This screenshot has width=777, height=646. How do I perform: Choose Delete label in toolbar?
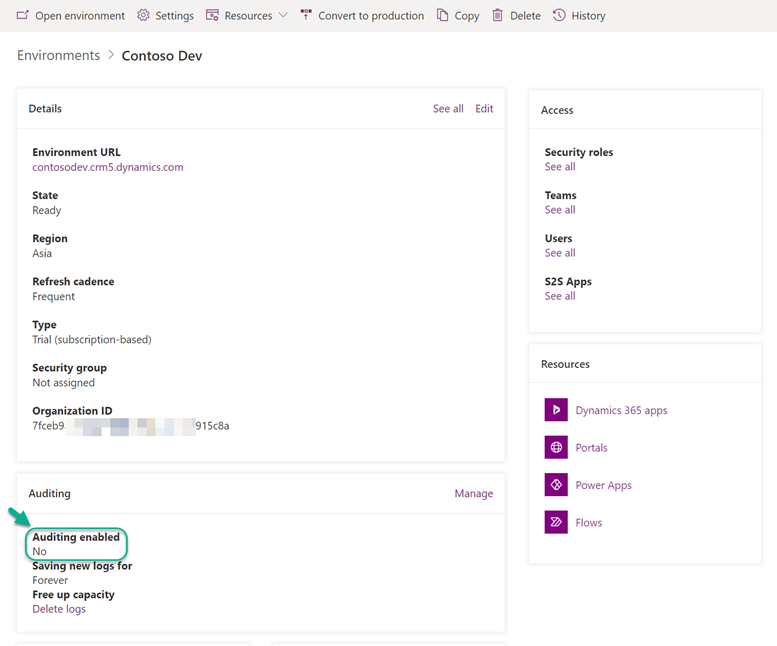click(x=525, y=16)
